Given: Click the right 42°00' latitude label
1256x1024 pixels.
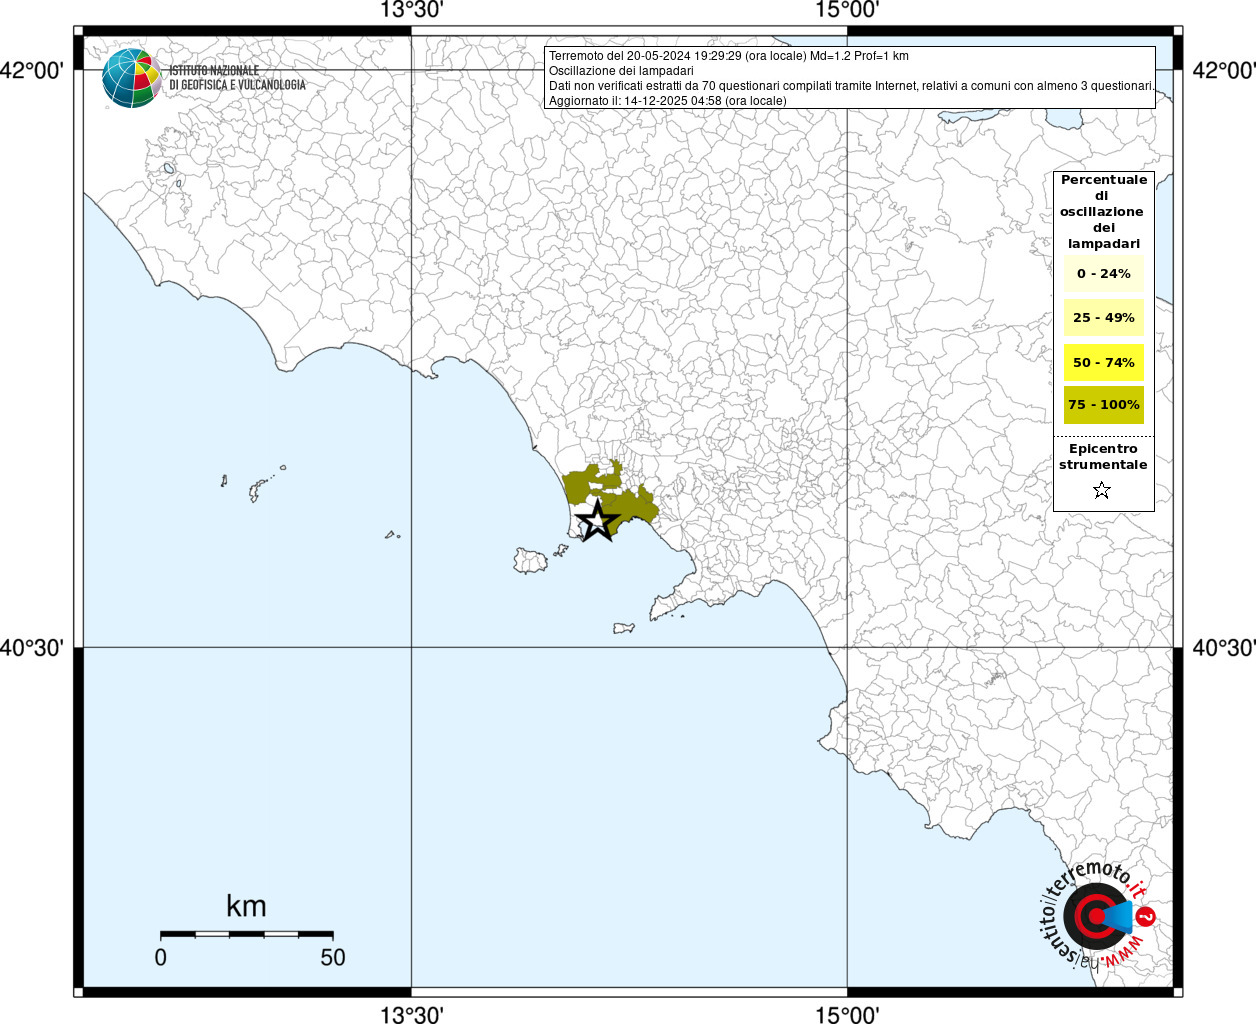Looking at the screenshot, I should pos(1224,70).
